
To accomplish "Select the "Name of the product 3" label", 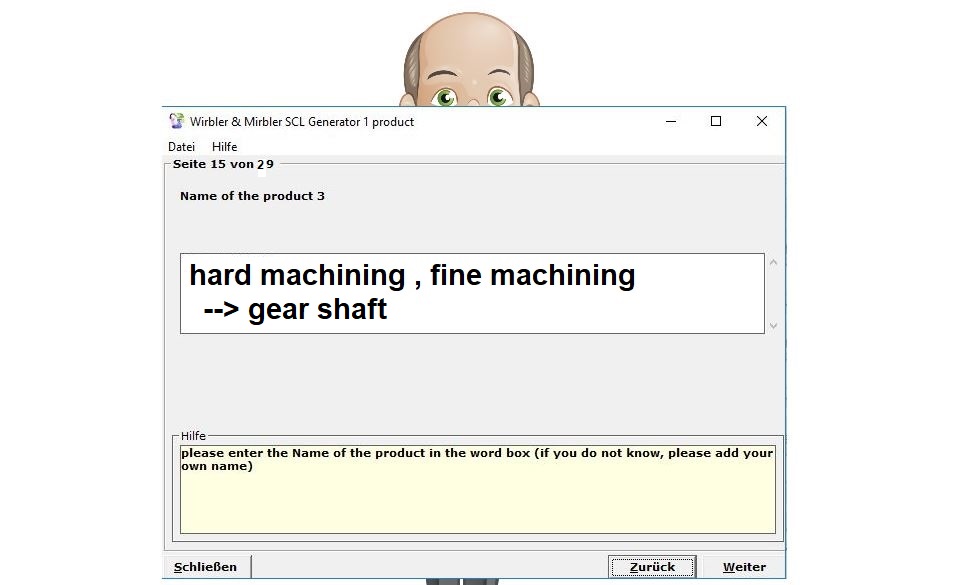I will [252, 196].
